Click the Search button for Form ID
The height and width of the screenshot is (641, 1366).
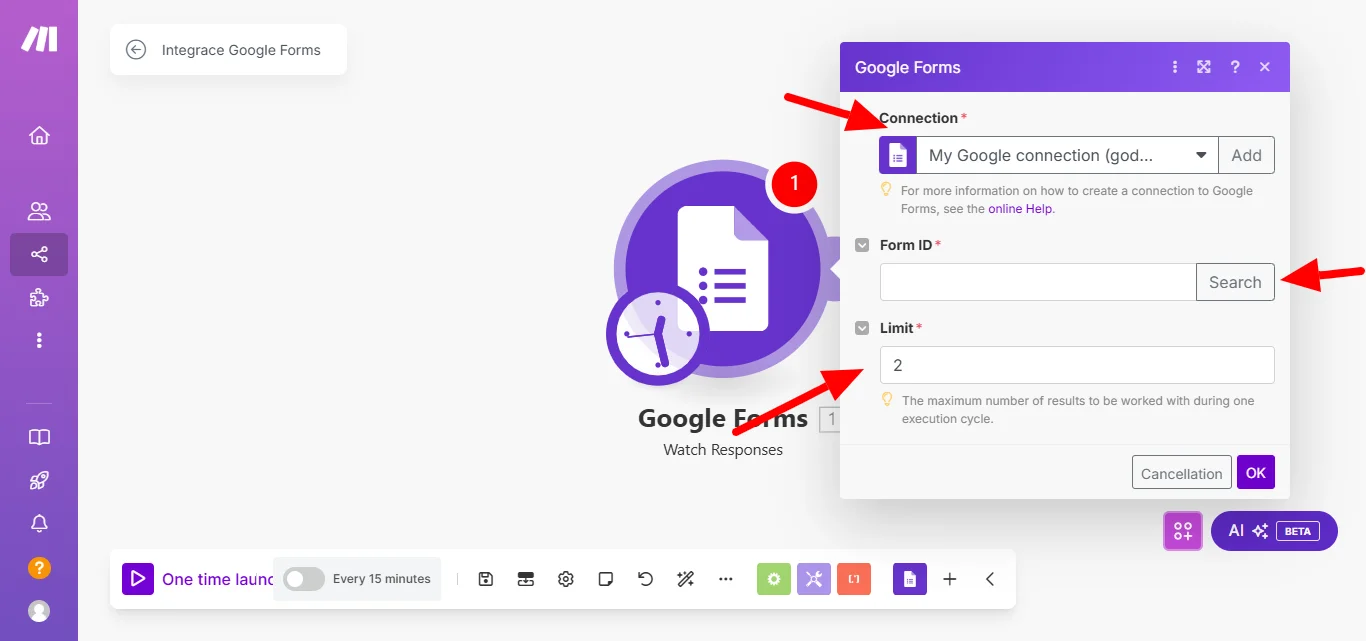[1235, 282]
